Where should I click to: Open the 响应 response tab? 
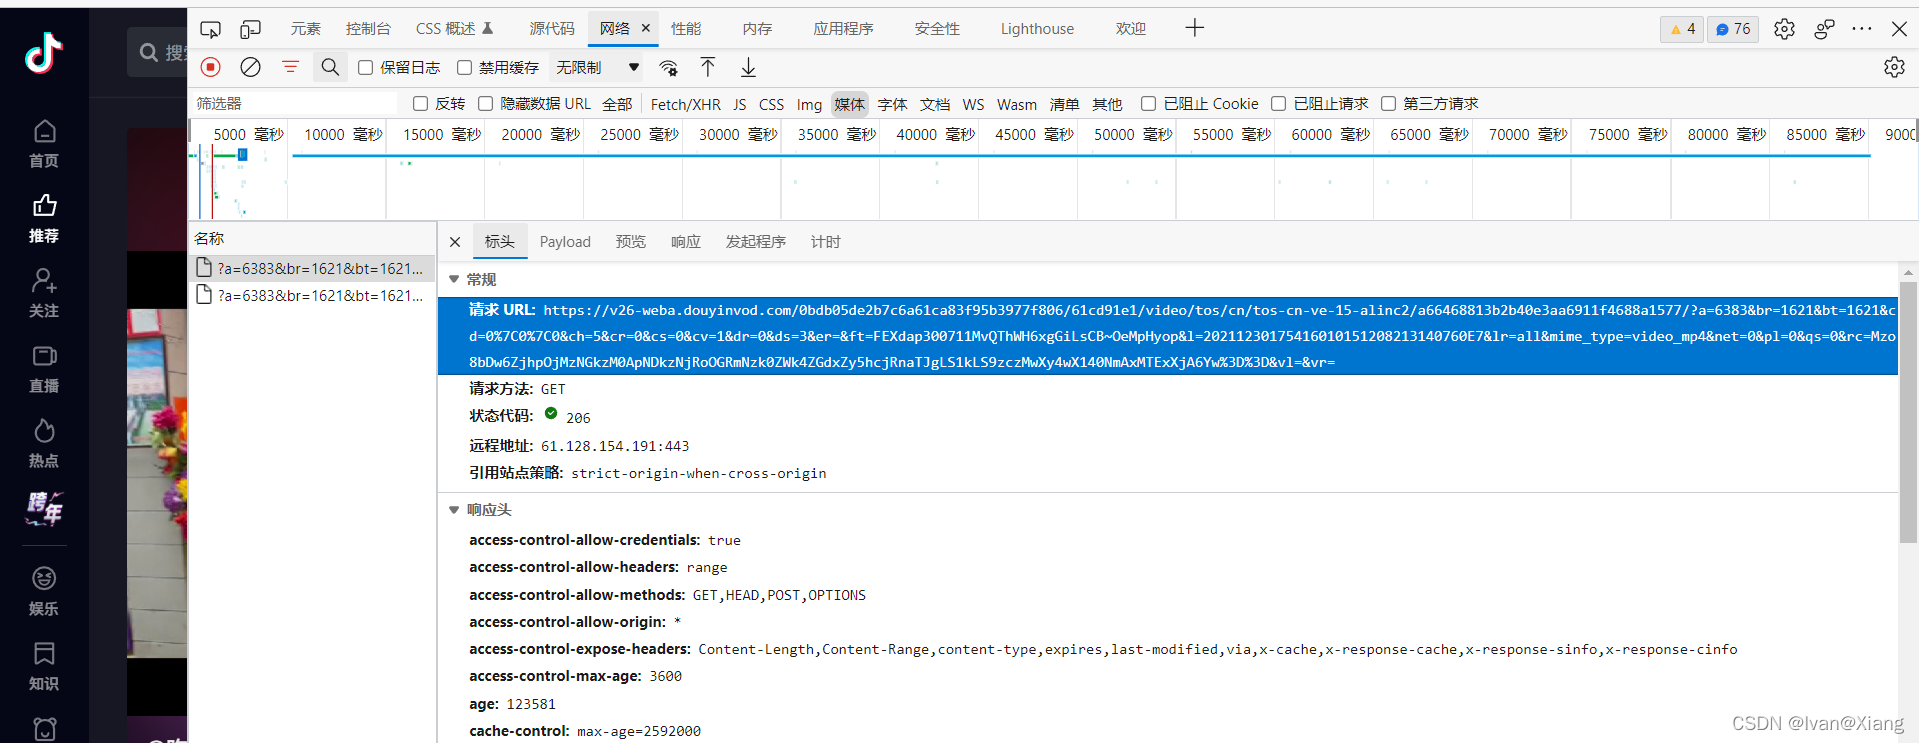(x=686, y=242)
